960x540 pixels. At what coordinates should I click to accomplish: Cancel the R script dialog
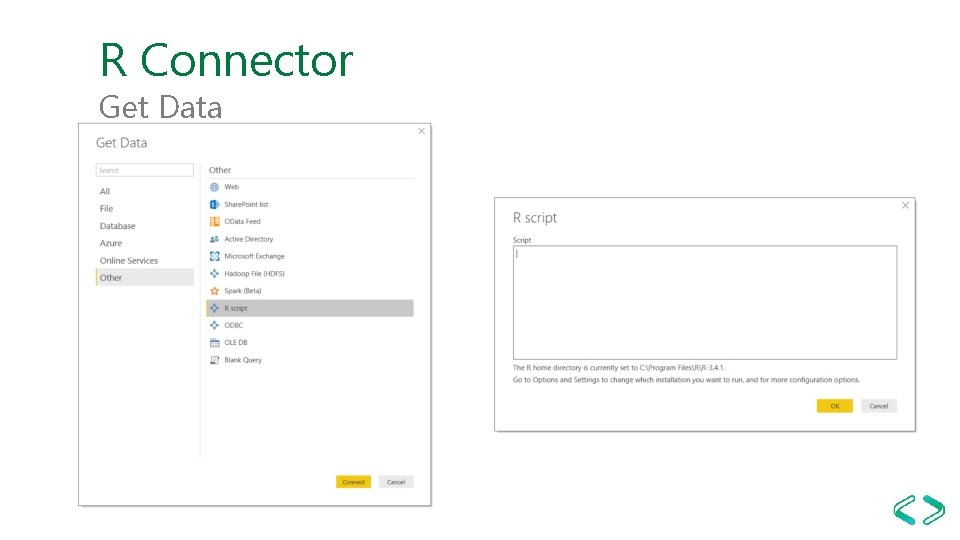coord(879,406)
